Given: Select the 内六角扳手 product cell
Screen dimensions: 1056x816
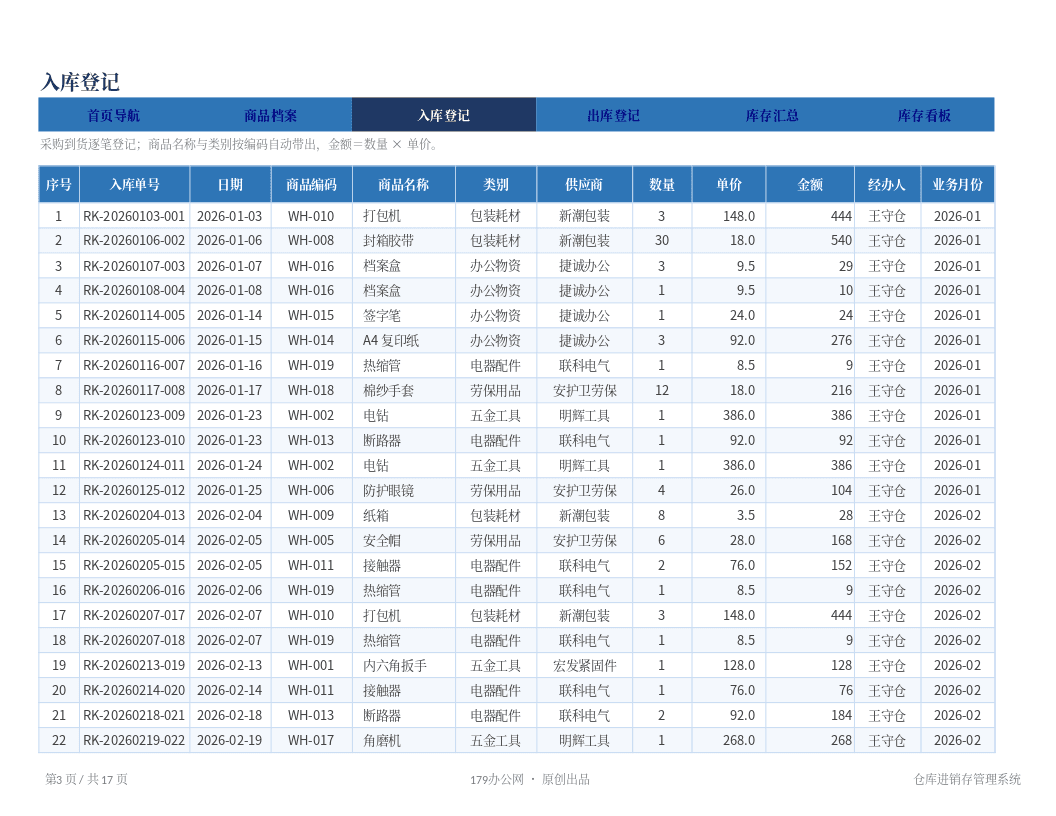Looking at the screenshot, I should (x=403, y=665).
